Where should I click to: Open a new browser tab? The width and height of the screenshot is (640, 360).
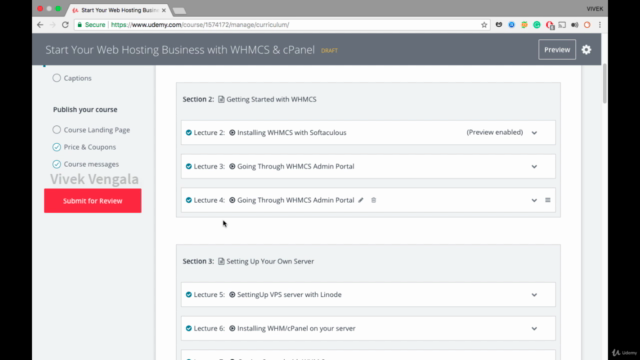pyautogui.click(x=180, y=11)
